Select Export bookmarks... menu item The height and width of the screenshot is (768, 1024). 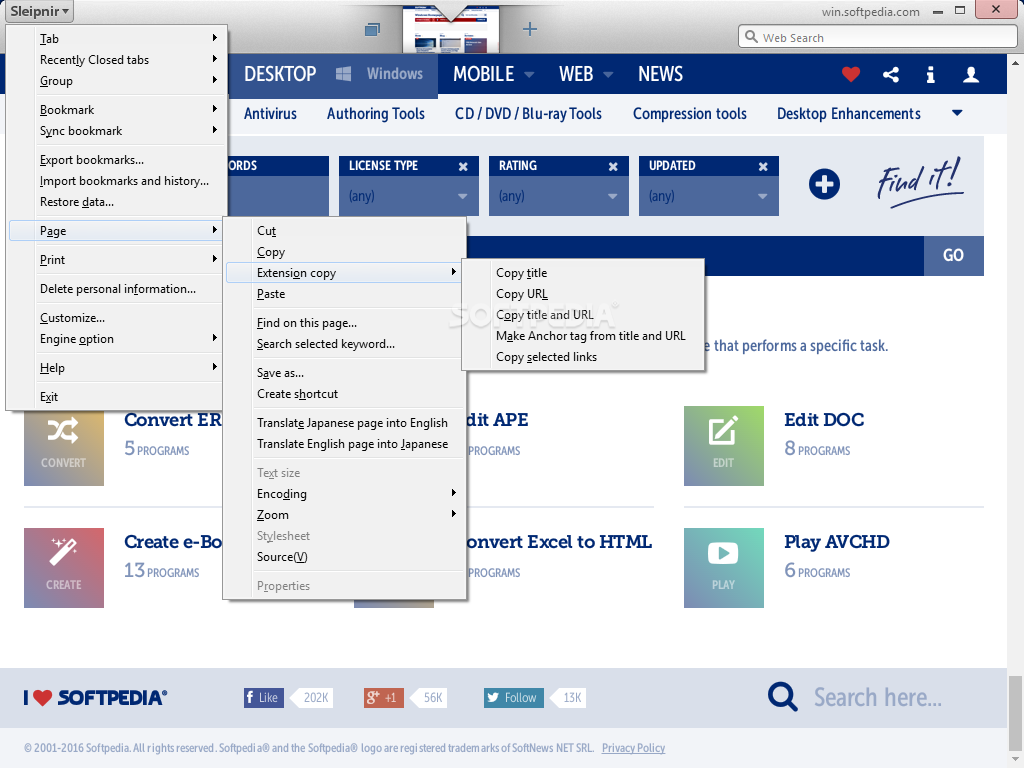pyautogui.click(x=116, y=160)
